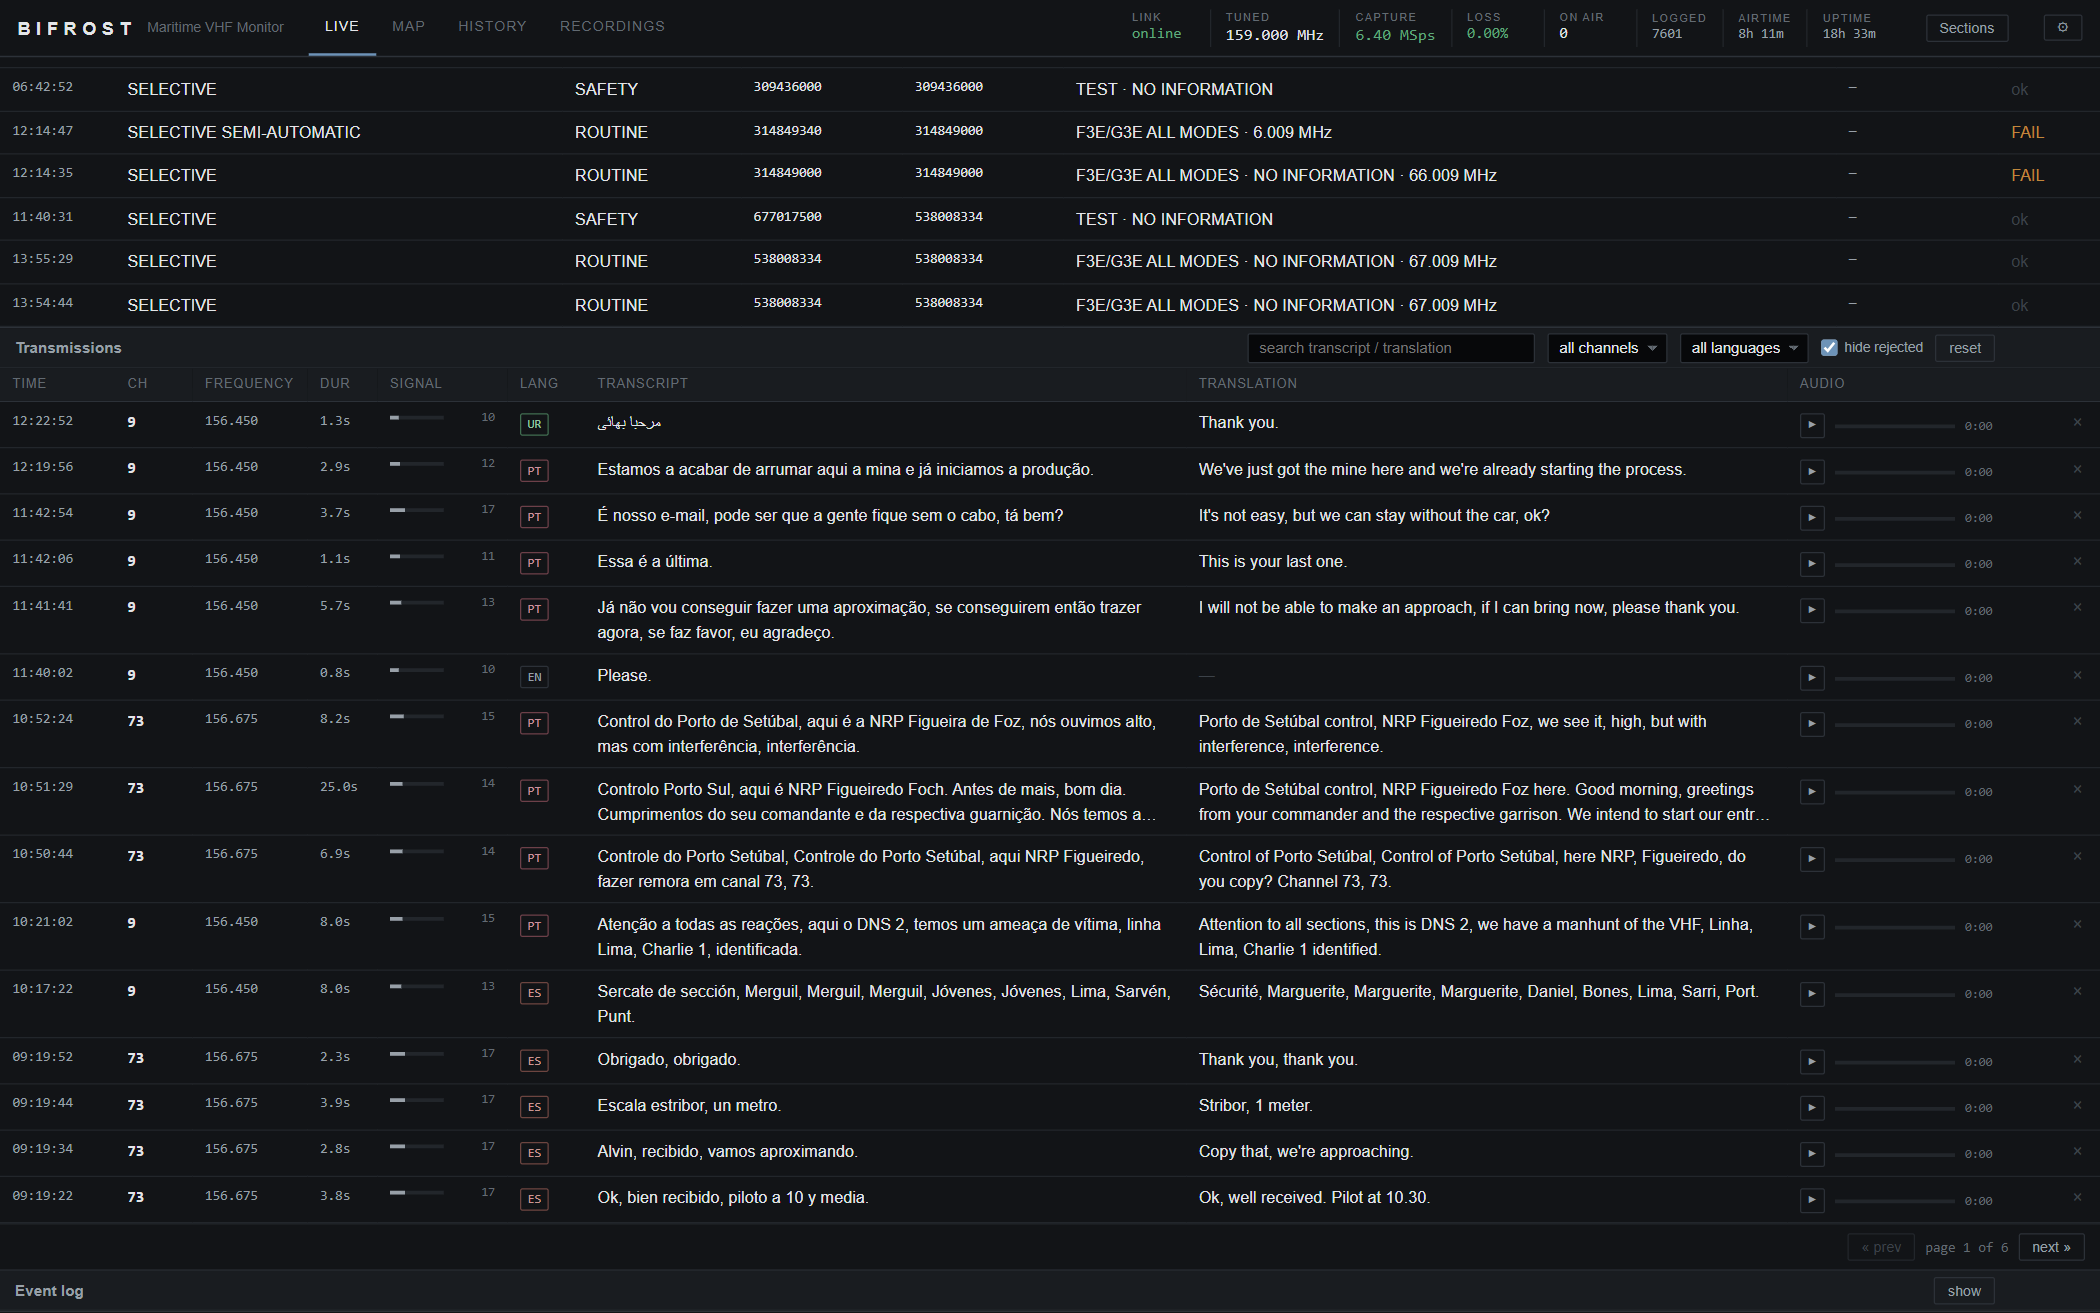Click the reset filters button
This screenshot has height=1313, width=2100.
tap(1964, 348)
